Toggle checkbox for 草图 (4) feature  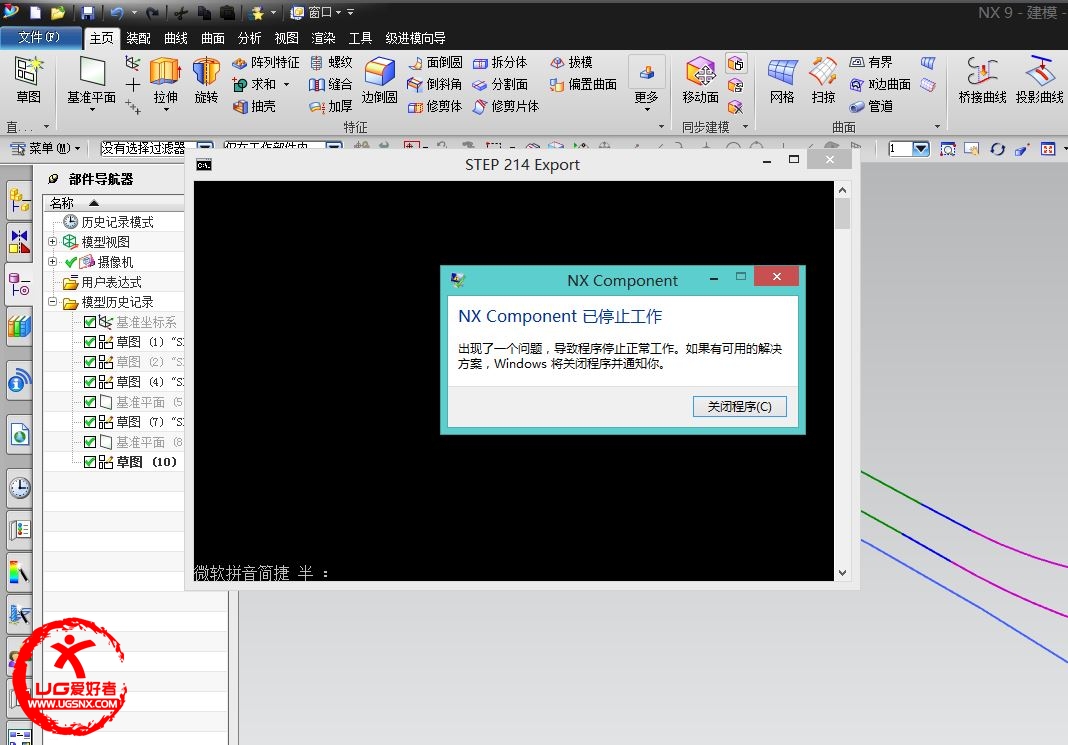pos(90,382)
